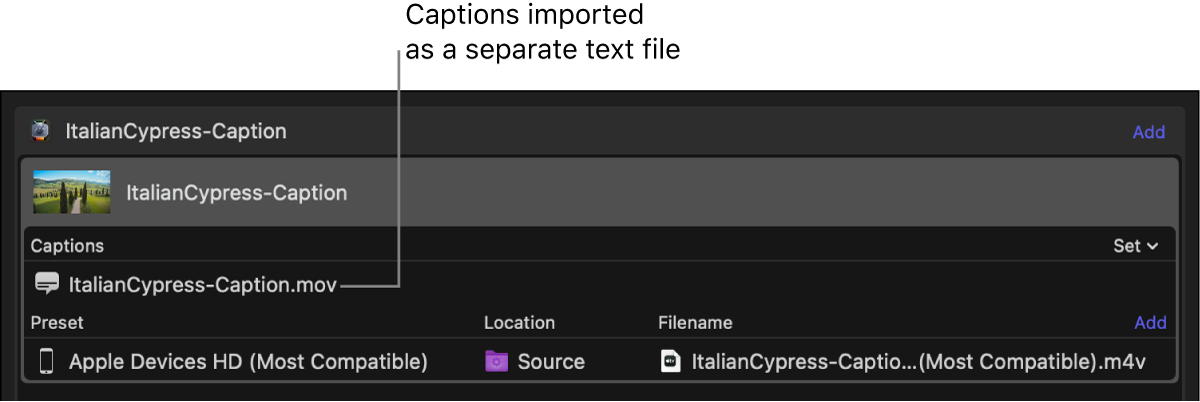Click the ItalianCypress-Caption batch title at top

pos(176,131)
